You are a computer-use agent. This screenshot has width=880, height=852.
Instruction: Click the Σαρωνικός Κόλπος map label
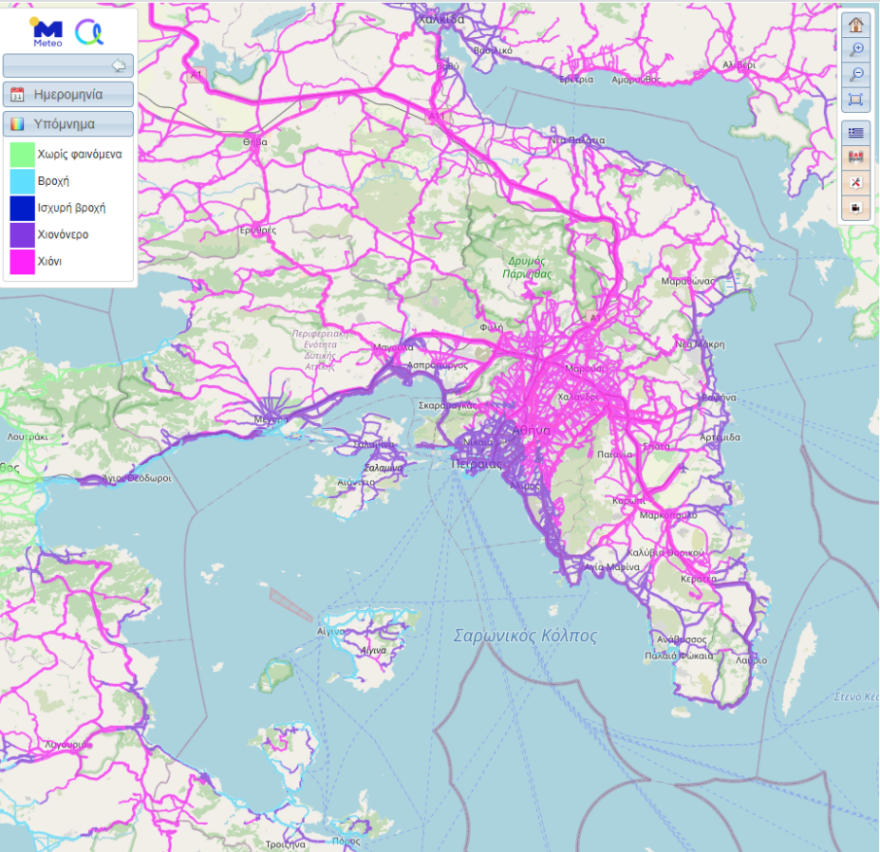click(524, 636)
